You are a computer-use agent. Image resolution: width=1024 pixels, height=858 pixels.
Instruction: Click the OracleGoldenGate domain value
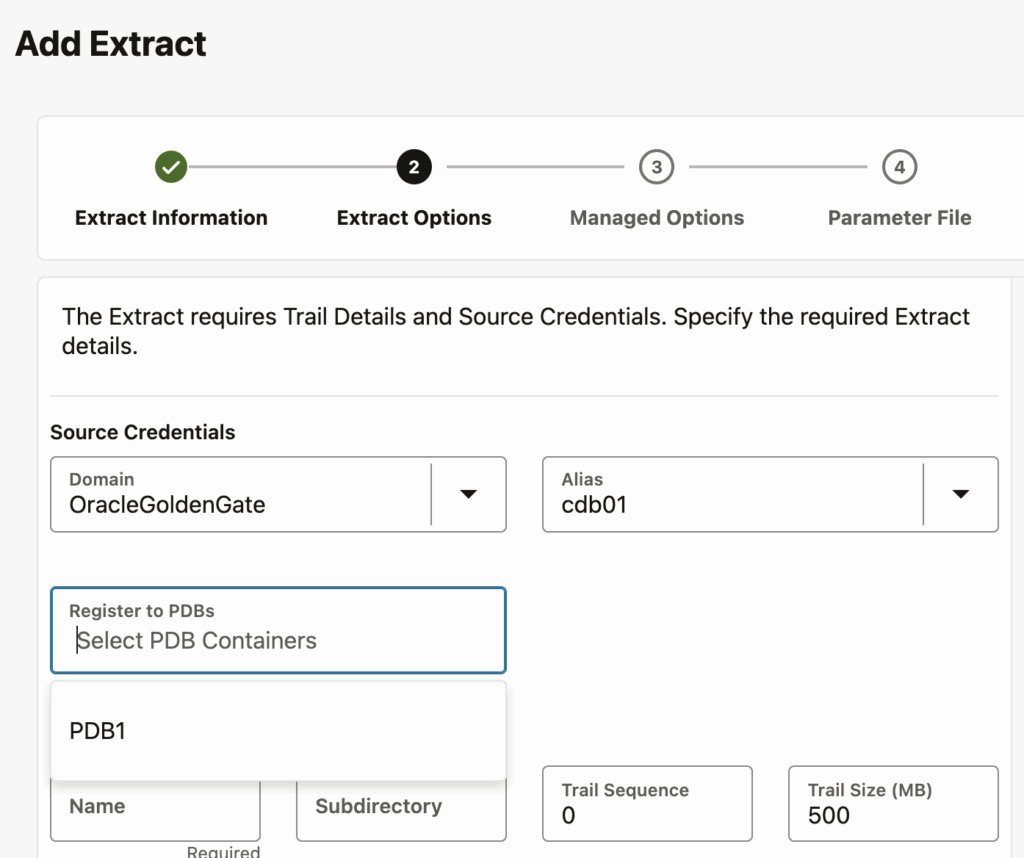pos(167,505)
